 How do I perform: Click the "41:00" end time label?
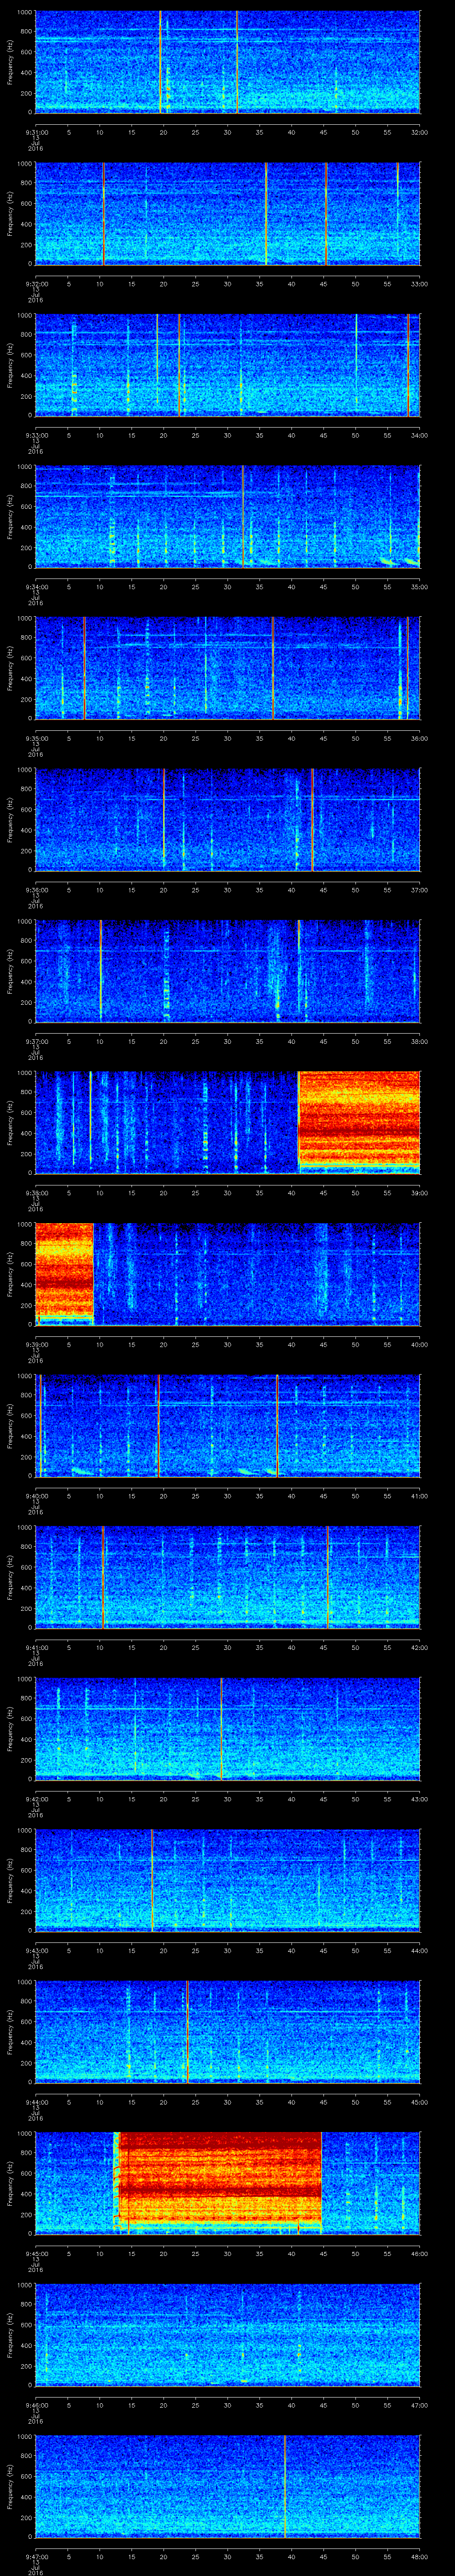point(419,1495)
